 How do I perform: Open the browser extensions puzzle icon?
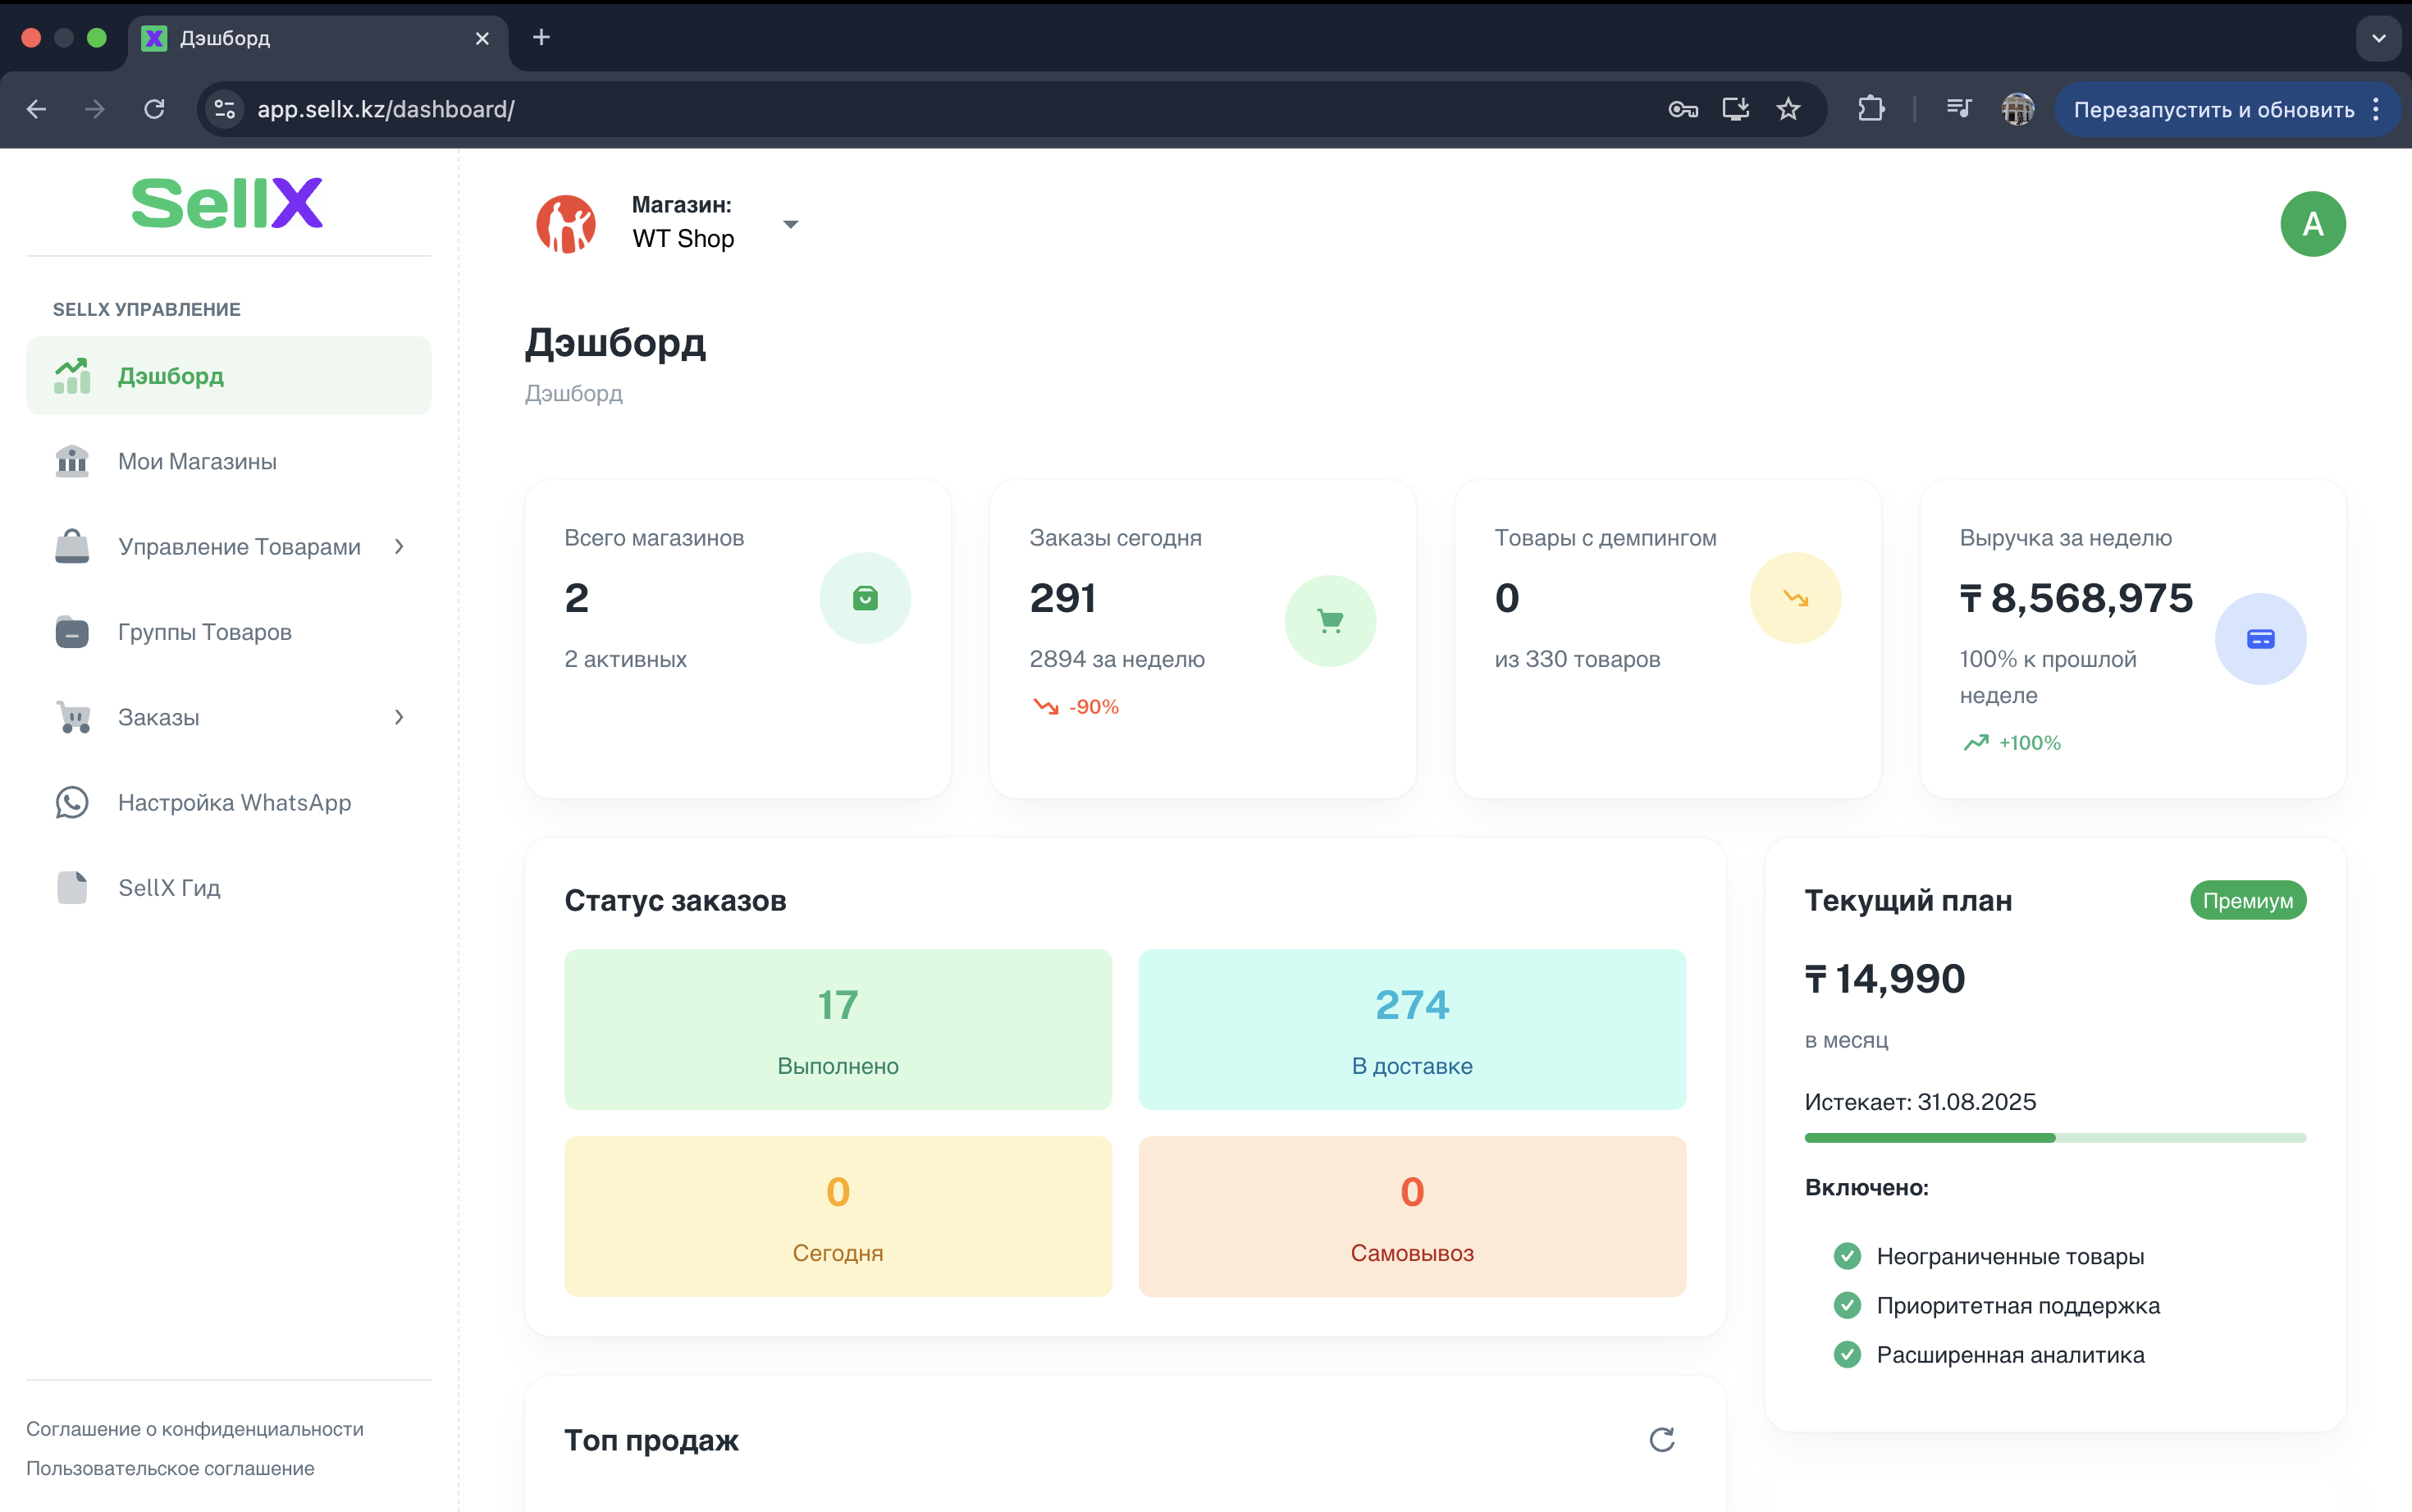pyautogui.click(x=1871, y=109)
